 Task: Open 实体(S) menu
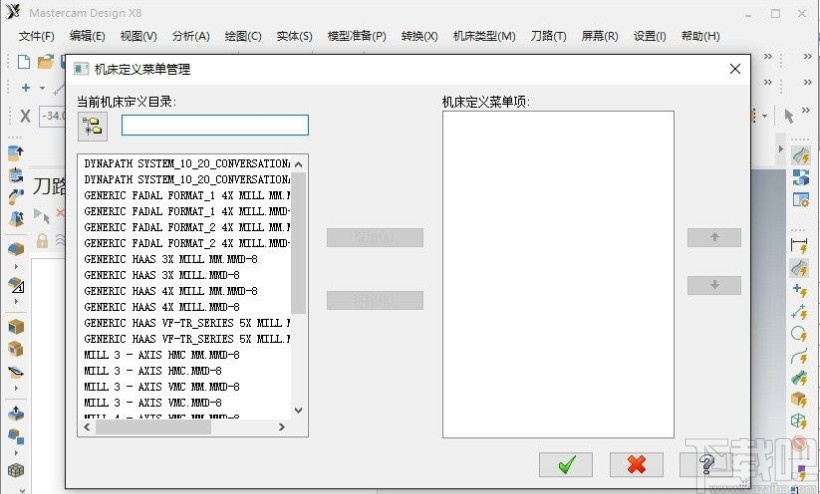click(294, 36)
